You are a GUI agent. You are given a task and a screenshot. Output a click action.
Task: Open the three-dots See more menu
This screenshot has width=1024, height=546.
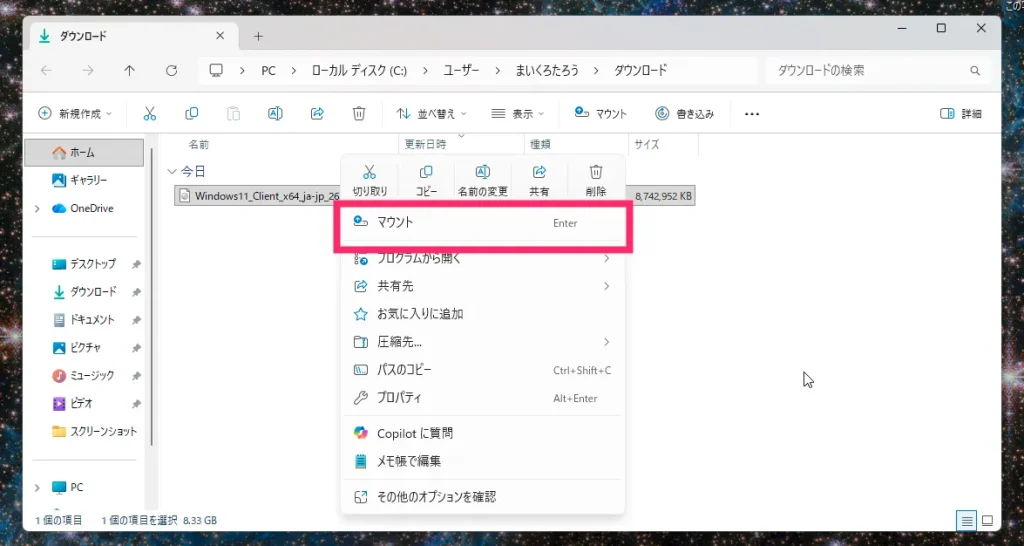[752, 114]
